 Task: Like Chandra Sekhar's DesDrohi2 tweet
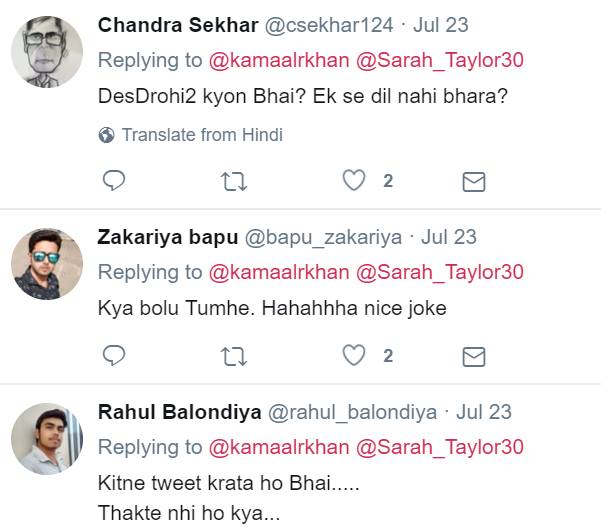coord(354,181)
